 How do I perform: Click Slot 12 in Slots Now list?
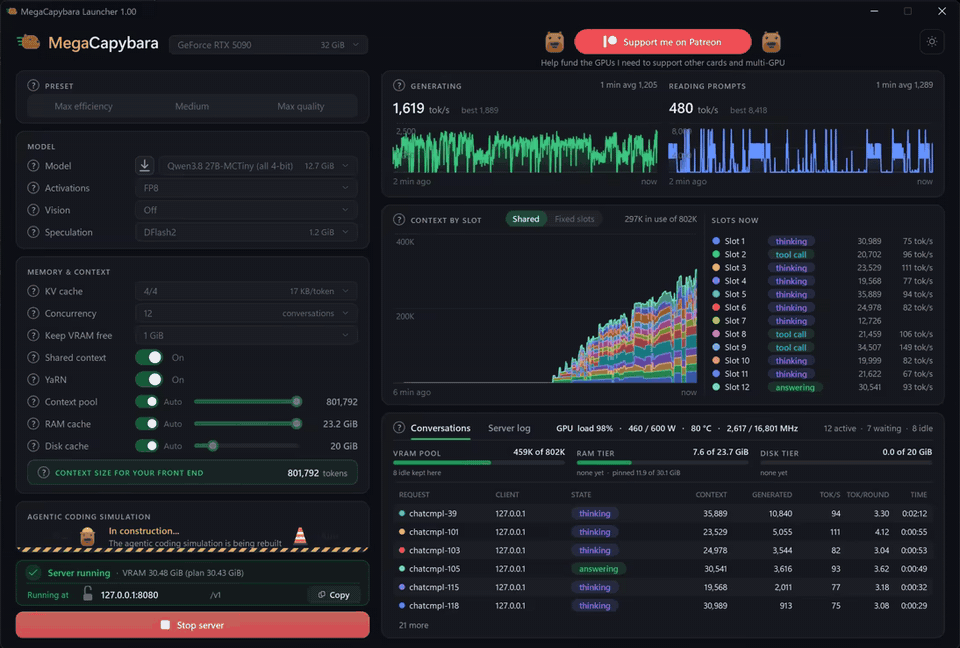coord(822,387)
